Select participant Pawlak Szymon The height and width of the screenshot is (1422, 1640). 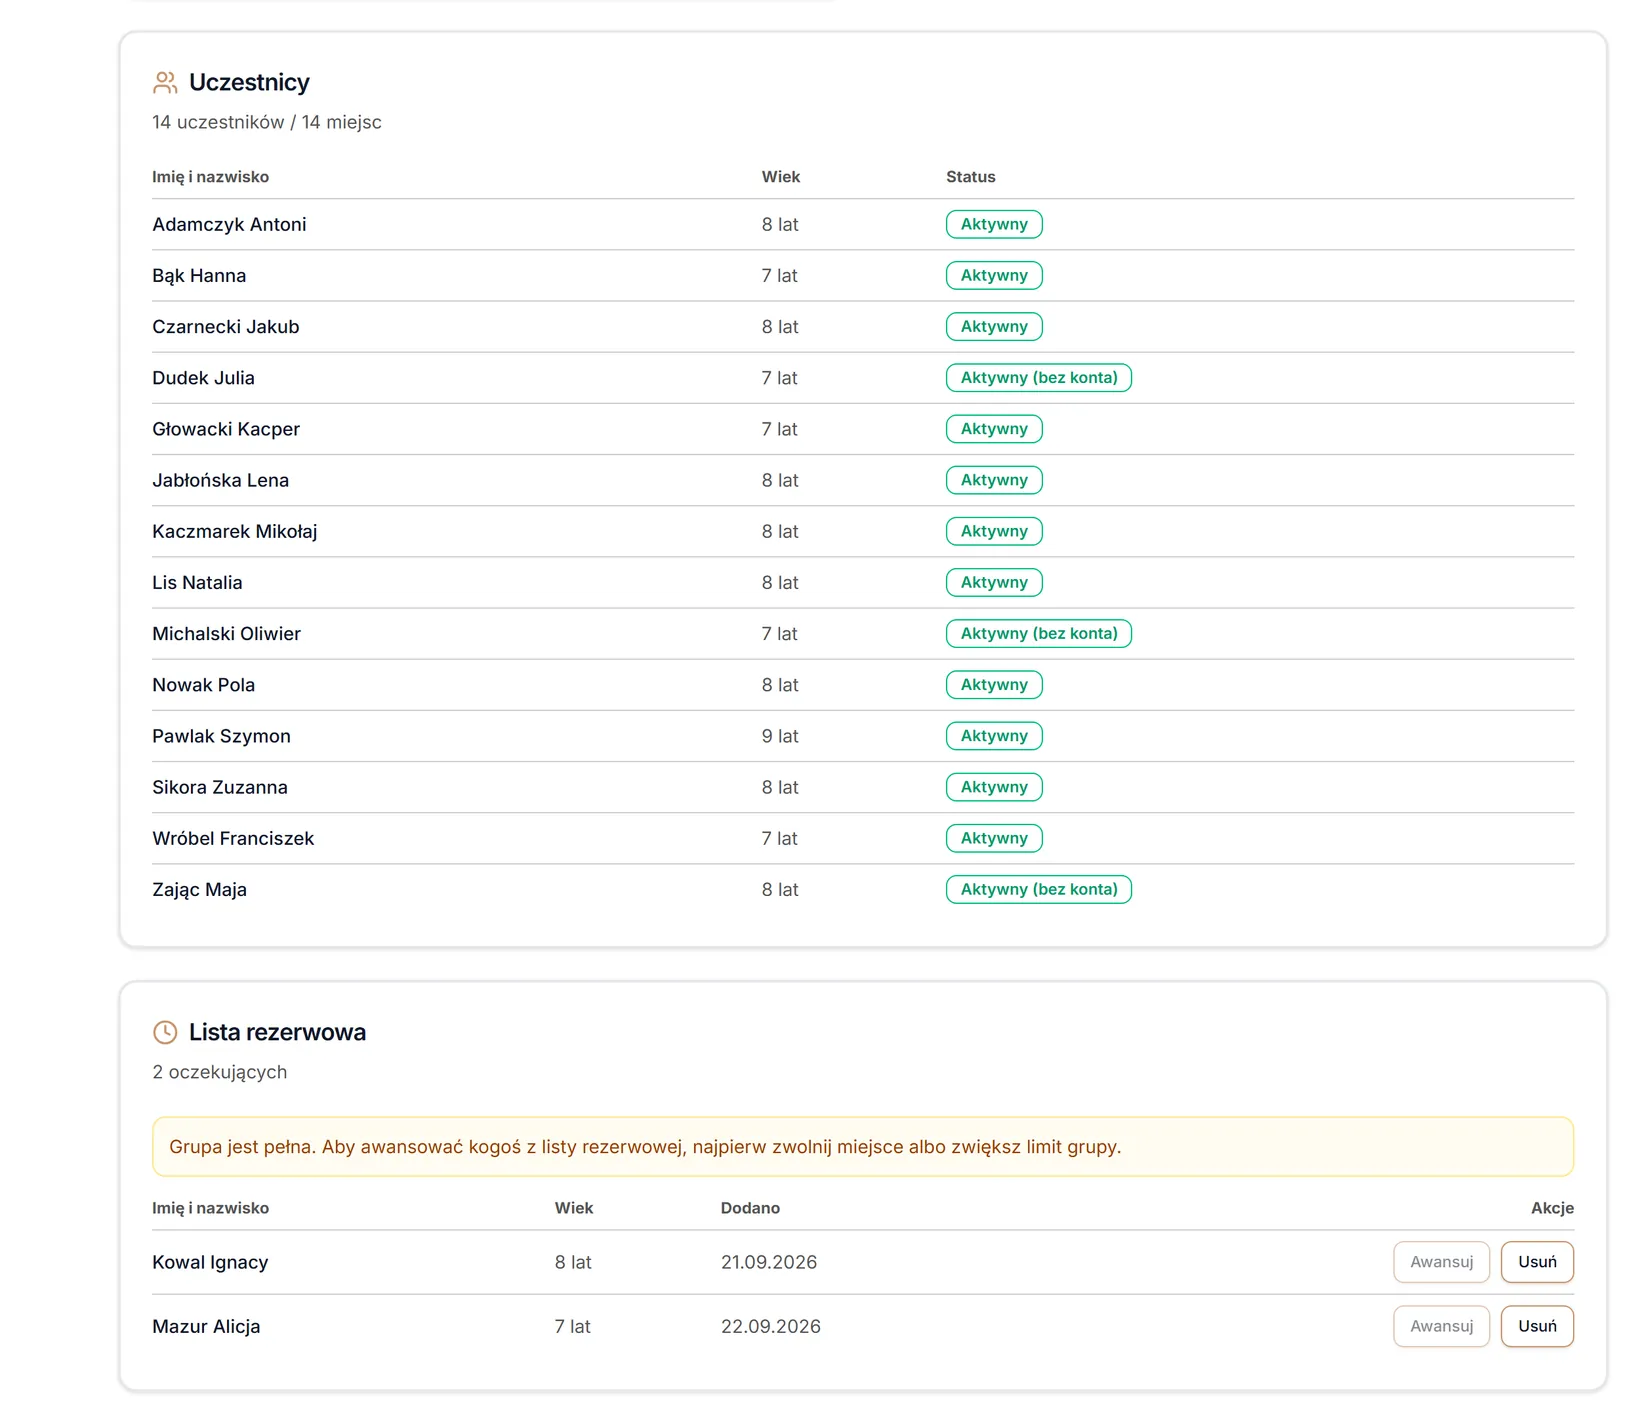pyautogui.click(x=221, y=736)
